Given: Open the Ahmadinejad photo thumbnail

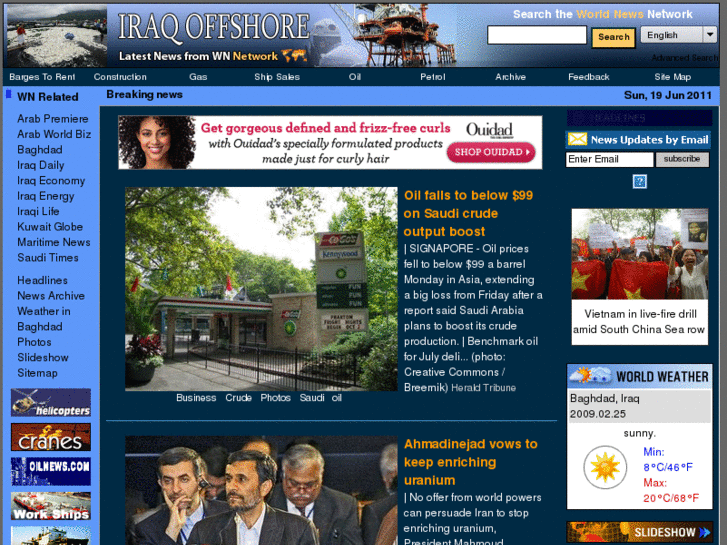Looking at the screenshot, I should click(261, 490).
